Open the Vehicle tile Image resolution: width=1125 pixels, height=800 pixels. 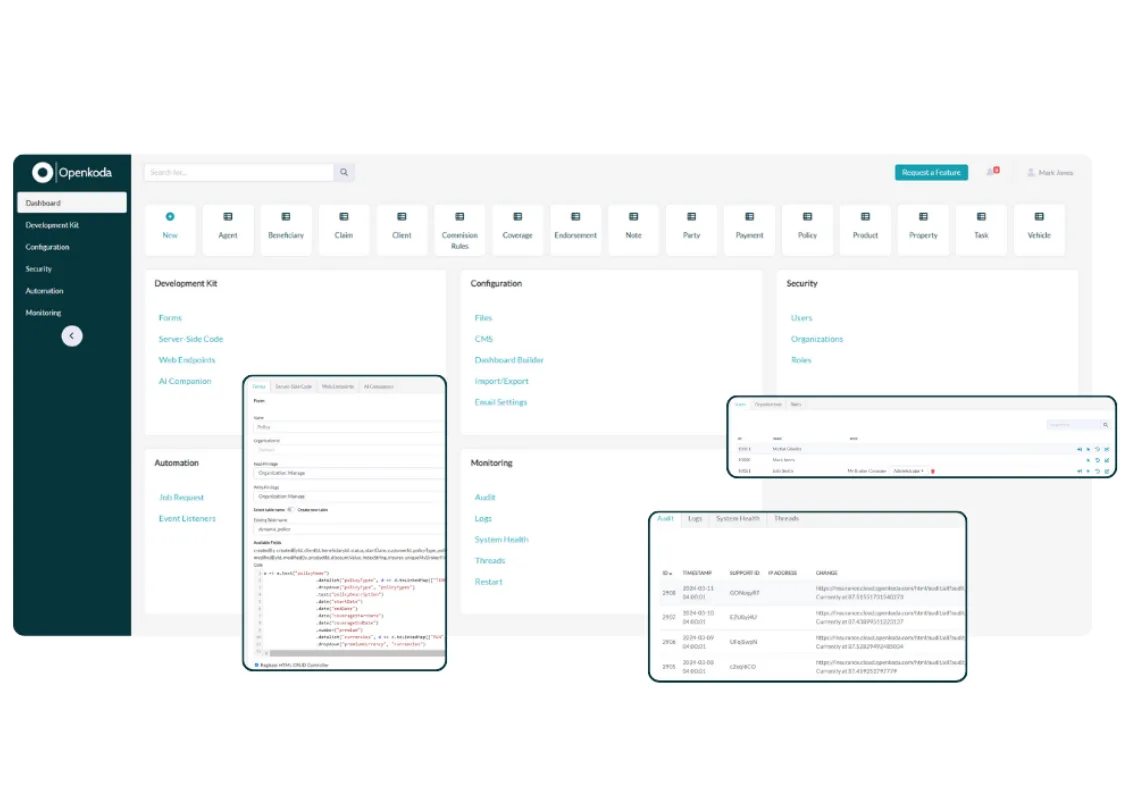coord(1039,230)
